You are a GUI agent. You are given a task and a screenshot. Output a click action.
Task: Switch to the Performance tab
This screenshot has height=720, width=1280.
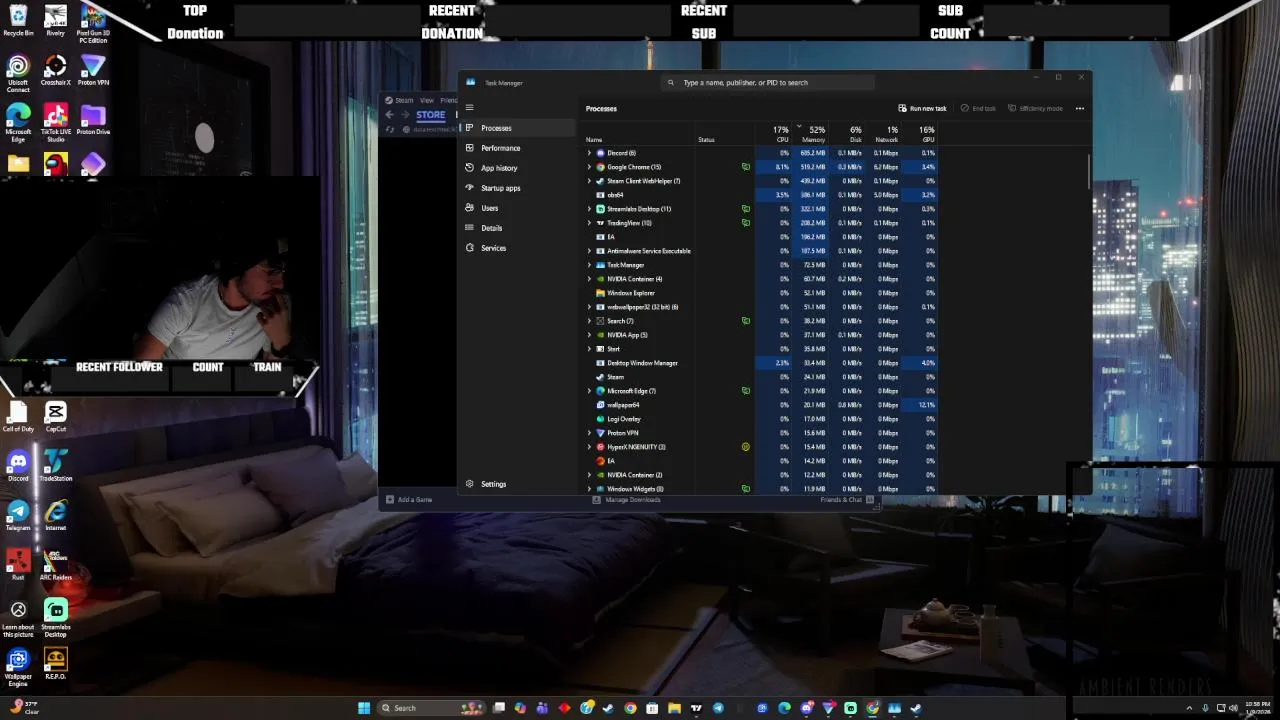tap(518, 148)
